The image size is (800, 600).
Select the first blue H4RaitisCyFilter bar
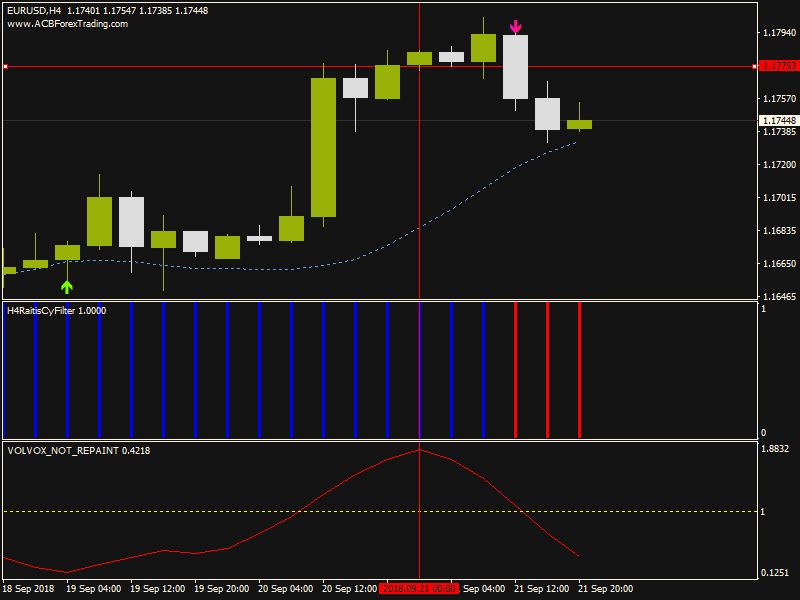pos(35,370)
